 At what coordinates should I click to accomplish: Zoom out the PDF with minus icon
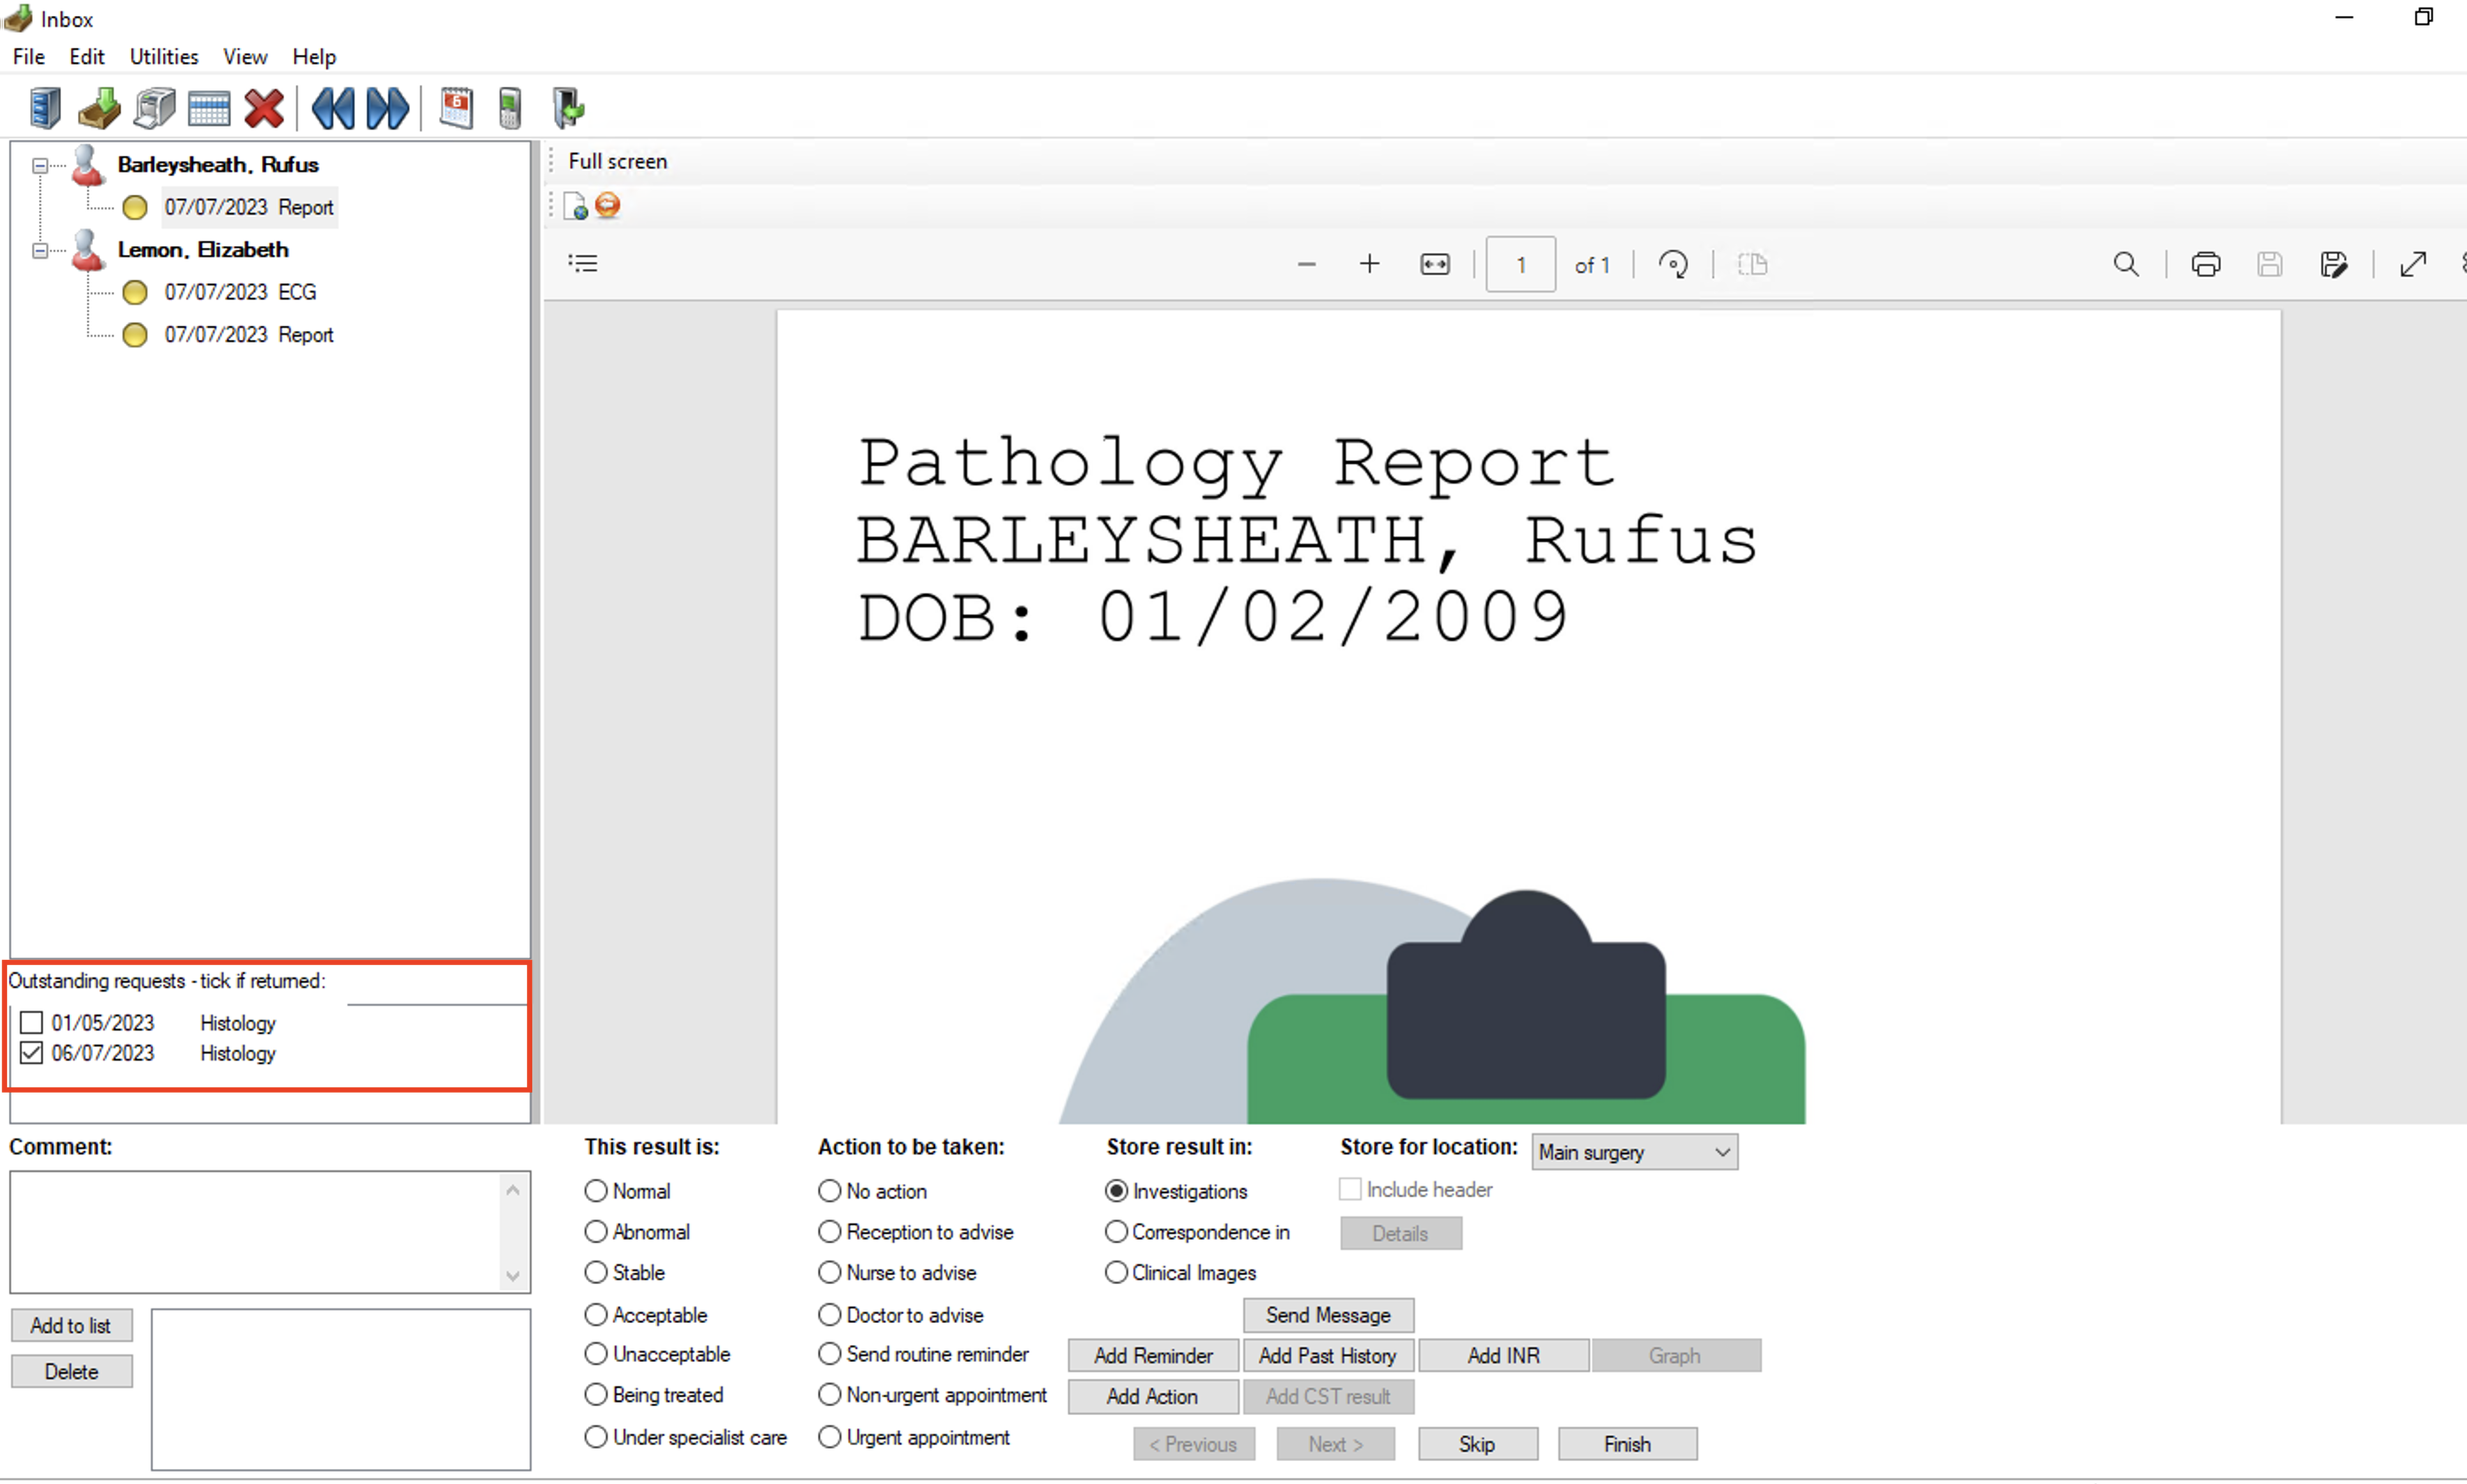coord(1306,264)
